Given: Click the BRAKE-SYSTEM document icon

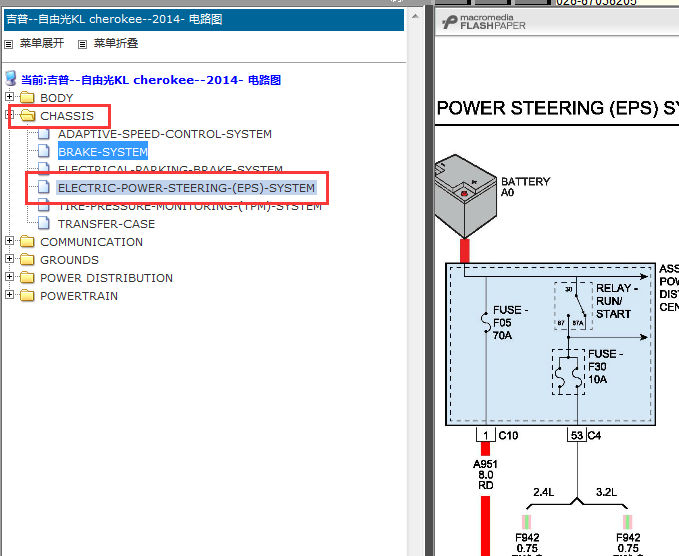Looking at the screenshot, I should point(44,151).
